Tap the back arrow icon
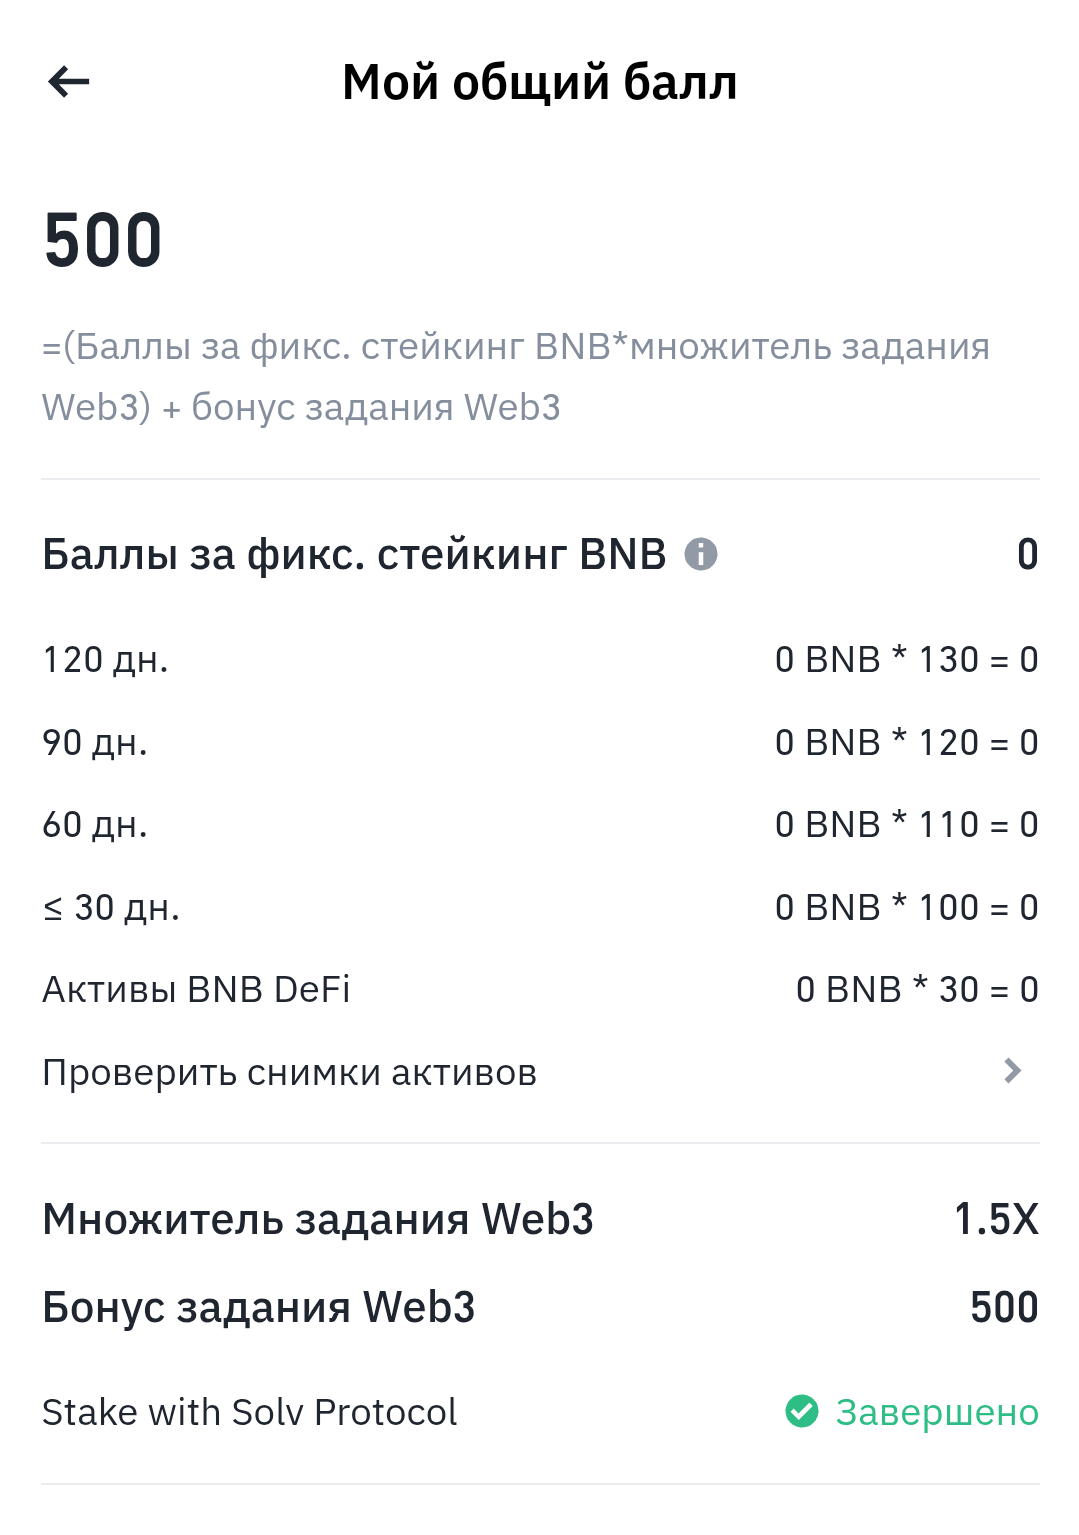The image size is (1079, 1535). [x=69, y=82]
